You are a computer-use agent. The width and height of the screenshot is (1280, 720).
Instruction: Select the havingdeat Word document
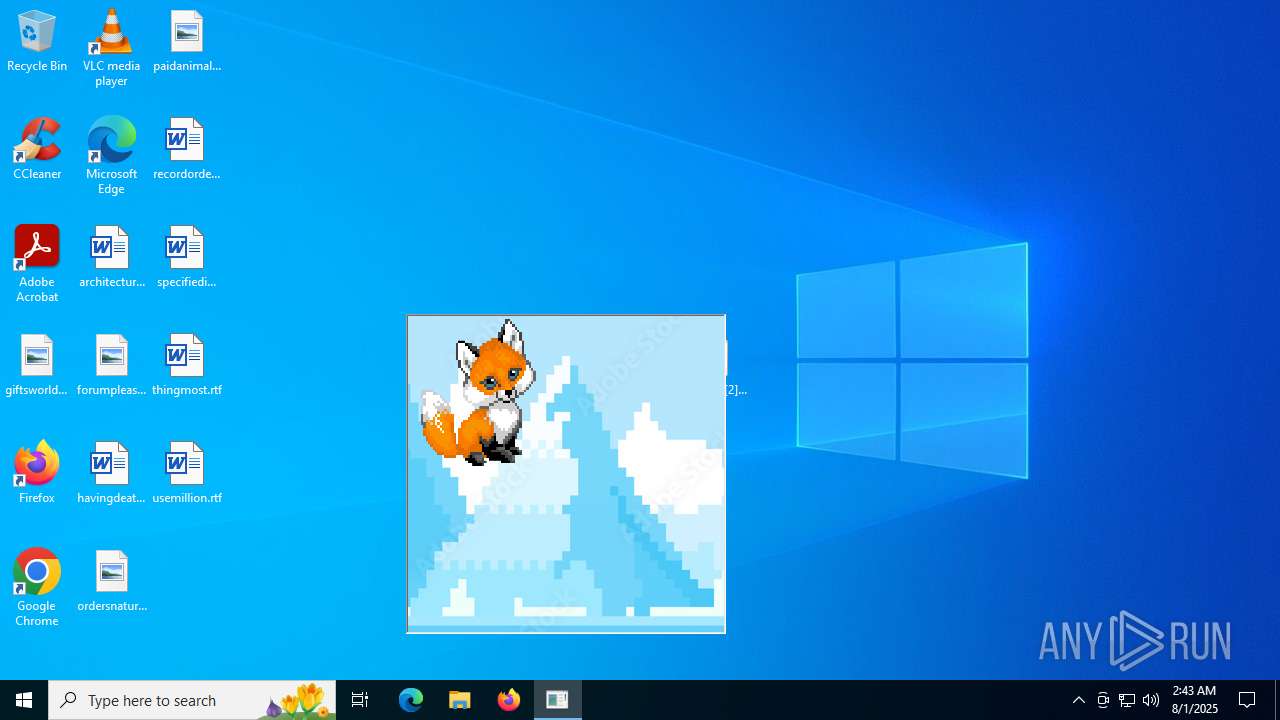tap(111, 473)
